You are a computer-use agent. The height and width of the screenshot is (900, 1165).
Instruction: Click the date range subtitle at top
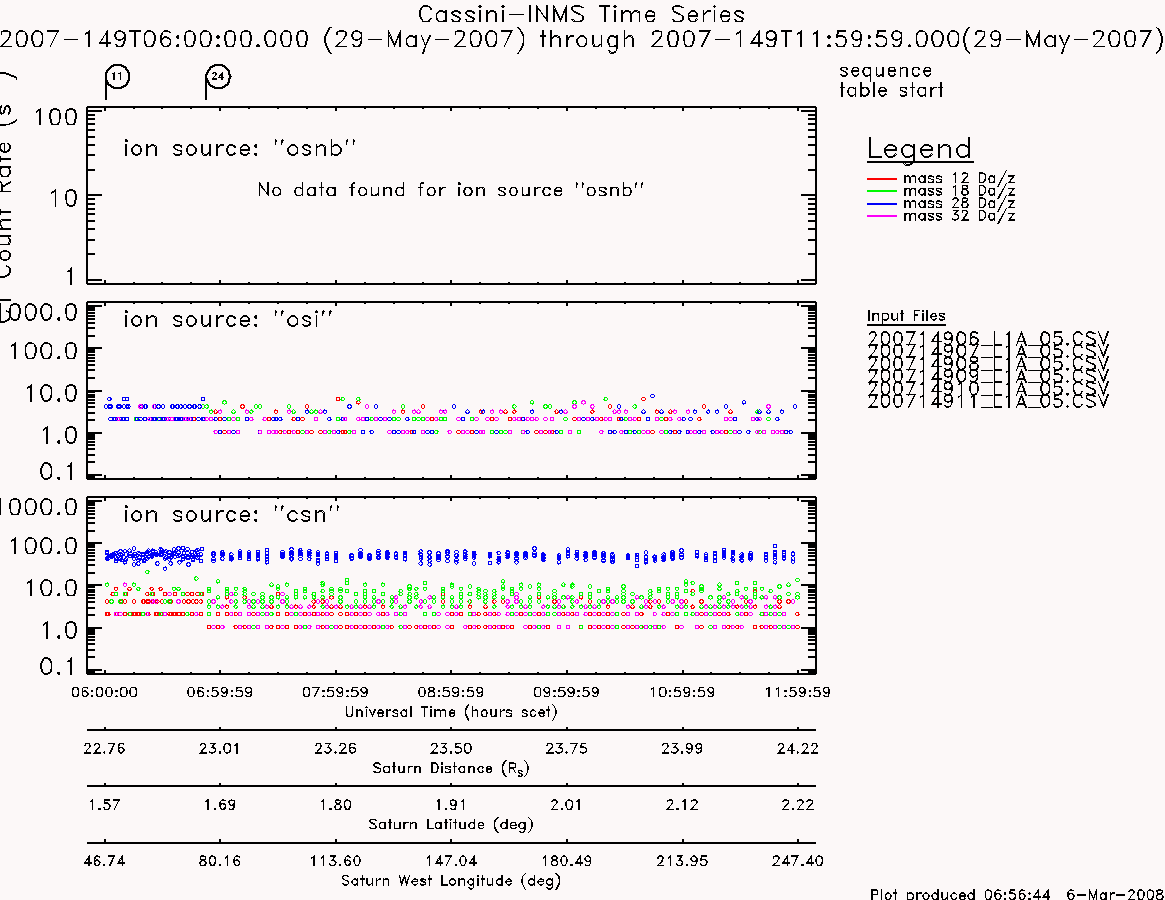click(581, 39)
